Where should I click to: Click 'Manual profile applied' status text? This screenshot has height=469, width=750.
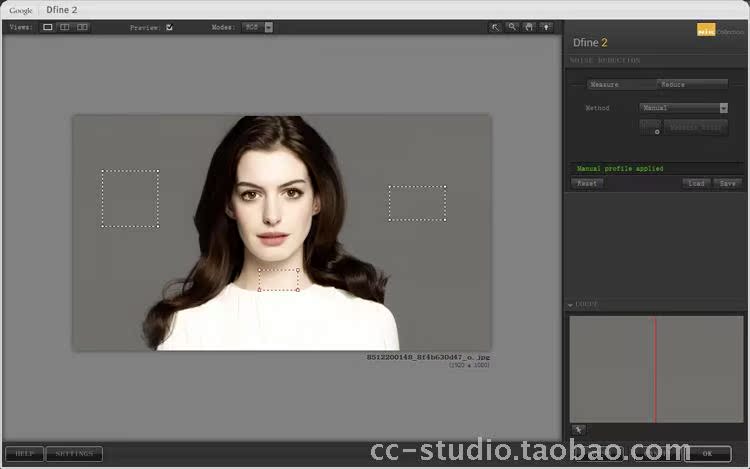(x=620, y=169)
